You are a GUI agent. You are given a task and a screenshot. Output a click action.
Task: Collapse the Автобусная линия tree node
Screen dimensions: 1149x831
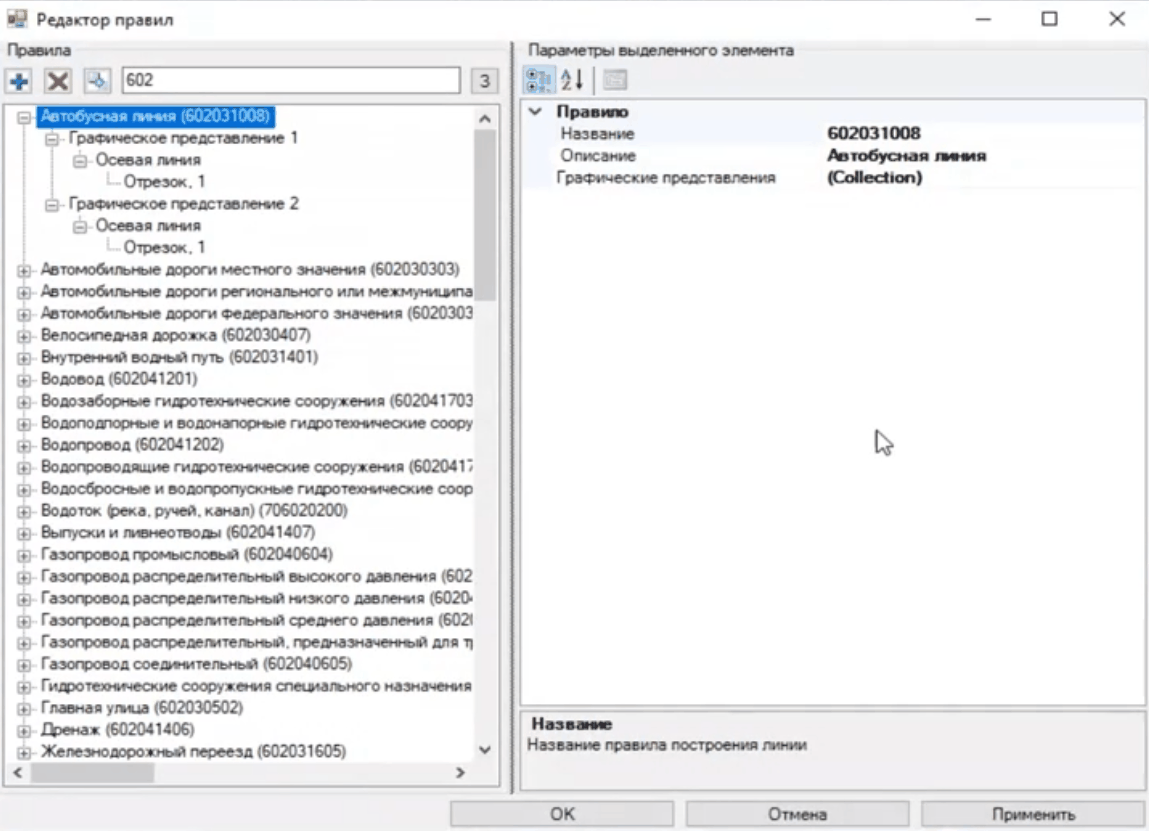(24, 116)
